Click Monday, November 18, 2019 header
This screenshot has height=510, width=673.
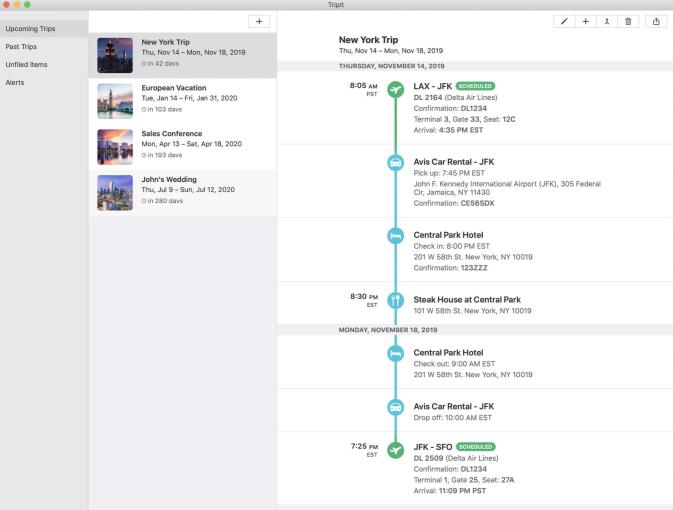[x=388, y=330]
